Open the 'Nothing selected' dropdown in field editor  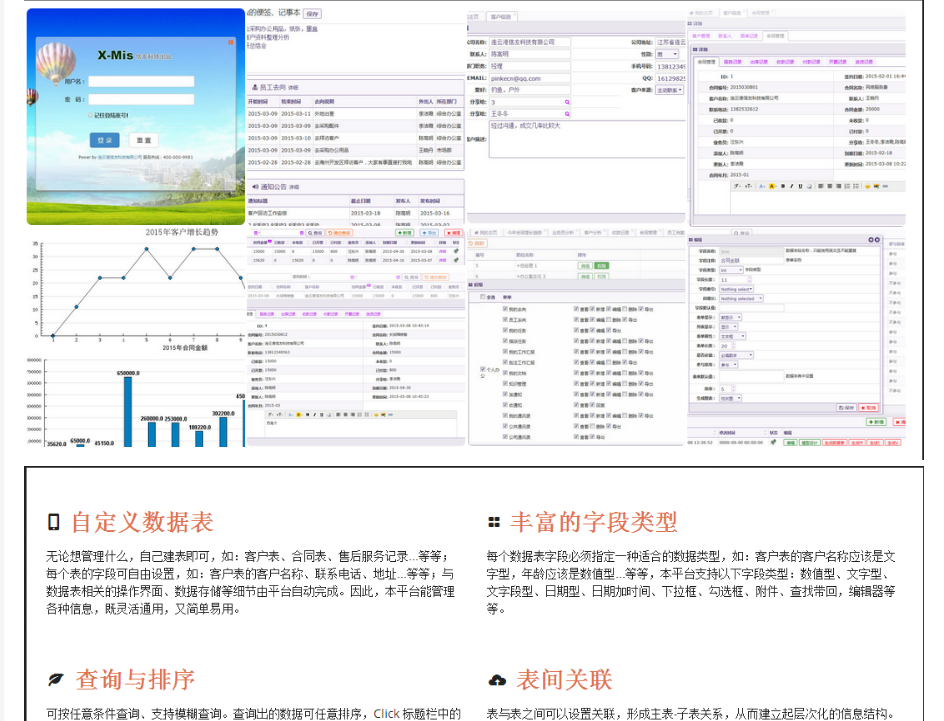click(x=742, y=298)
